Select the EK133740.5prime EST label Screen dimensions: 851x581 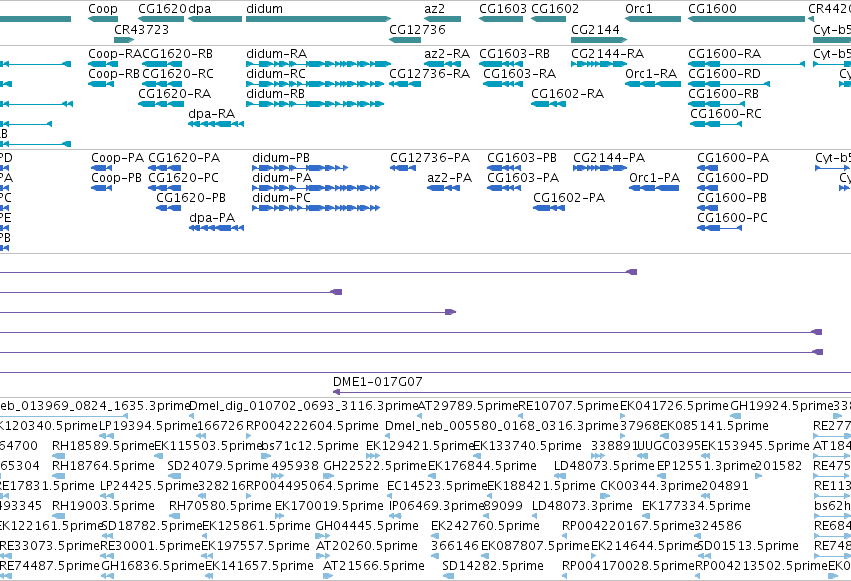pos(528,446)
